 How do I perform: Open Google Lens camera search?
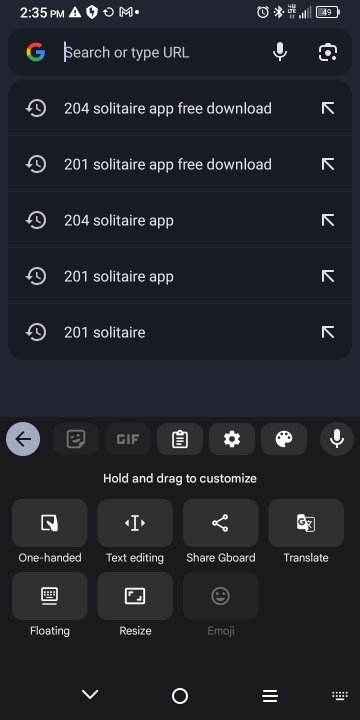point(328,52)
